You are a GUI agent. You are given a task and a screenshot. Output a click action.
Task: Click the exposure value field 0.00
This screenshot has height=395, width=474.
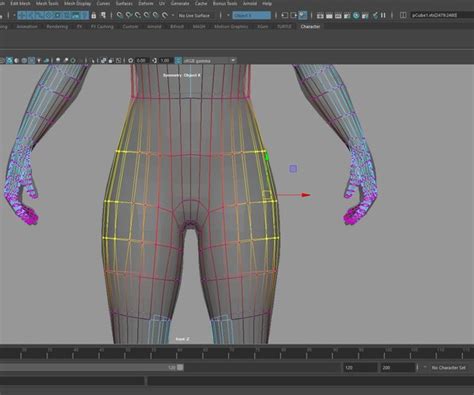point(141,60)
